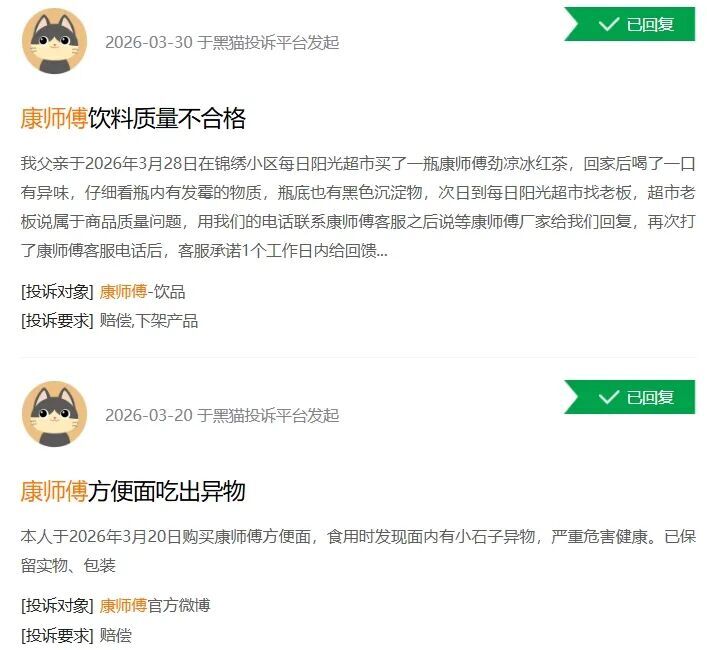Screen dimensions: 707x650
Task: Click the 投诉要求 赔偿 line of second complaint
Action: pyautogui.click(x=76, y=636)
